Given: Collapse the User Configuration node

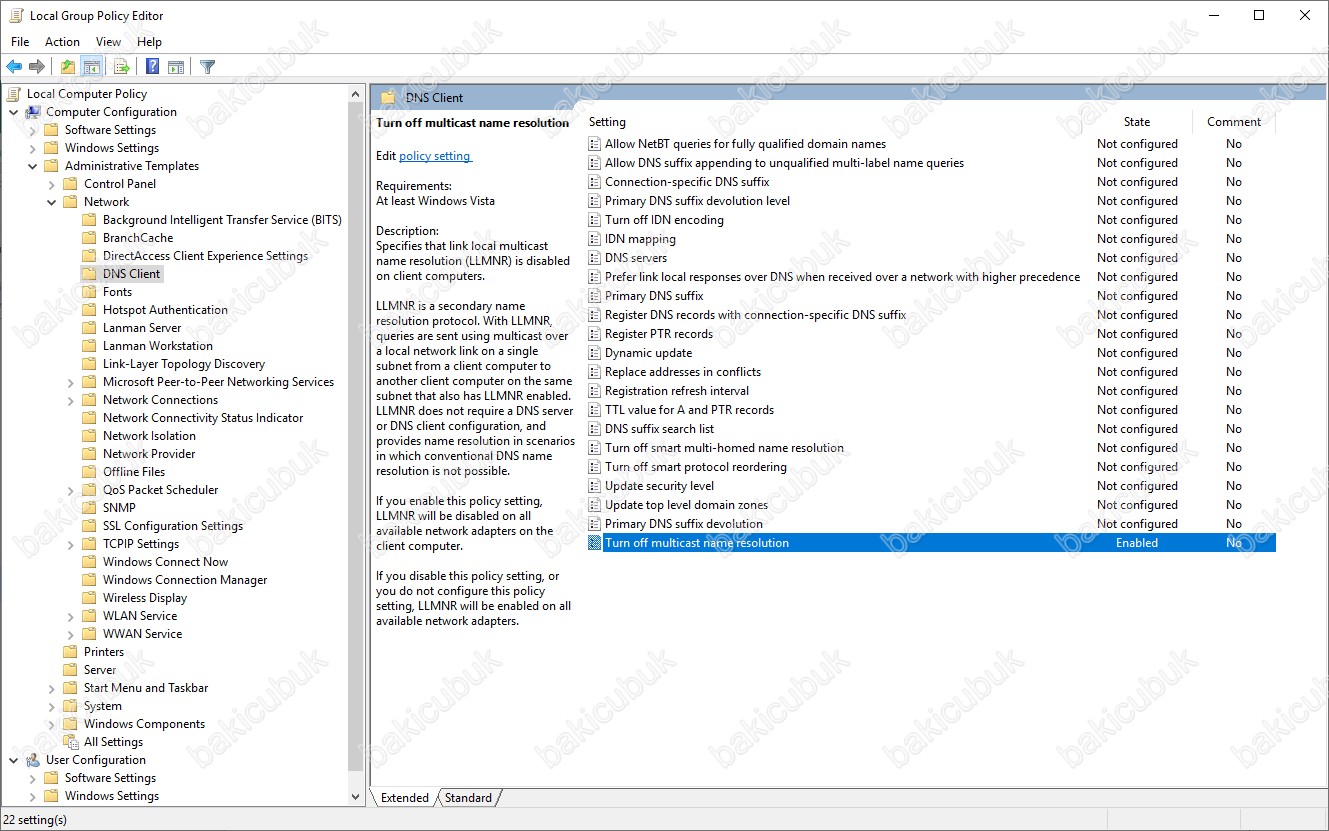Looking at the screenshot, I should pyautogui.click(x=14, y=760).
